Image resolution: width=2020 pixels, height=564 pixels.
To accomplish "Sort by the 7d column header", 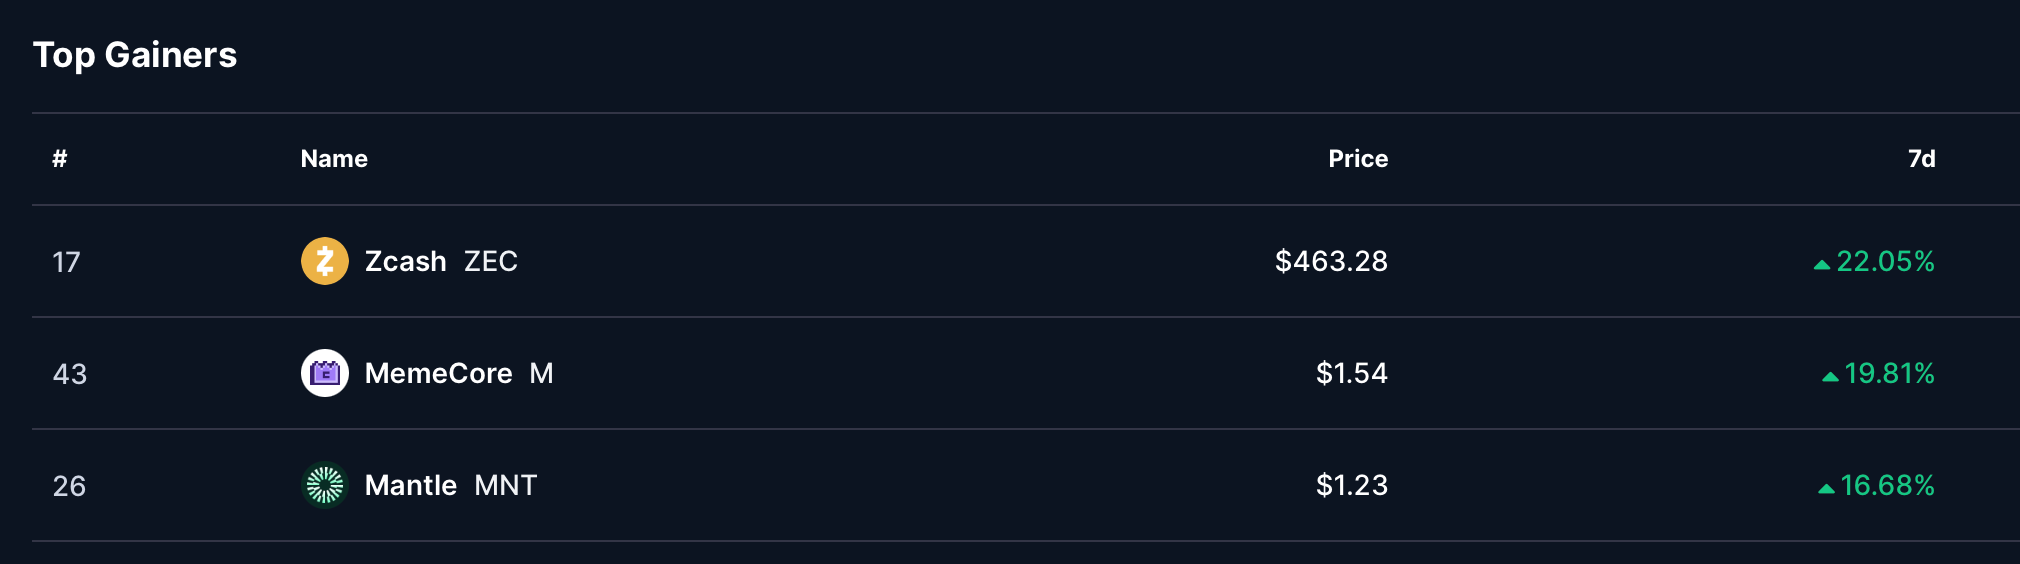I will pyautogui.click(x=1921, y=158).
